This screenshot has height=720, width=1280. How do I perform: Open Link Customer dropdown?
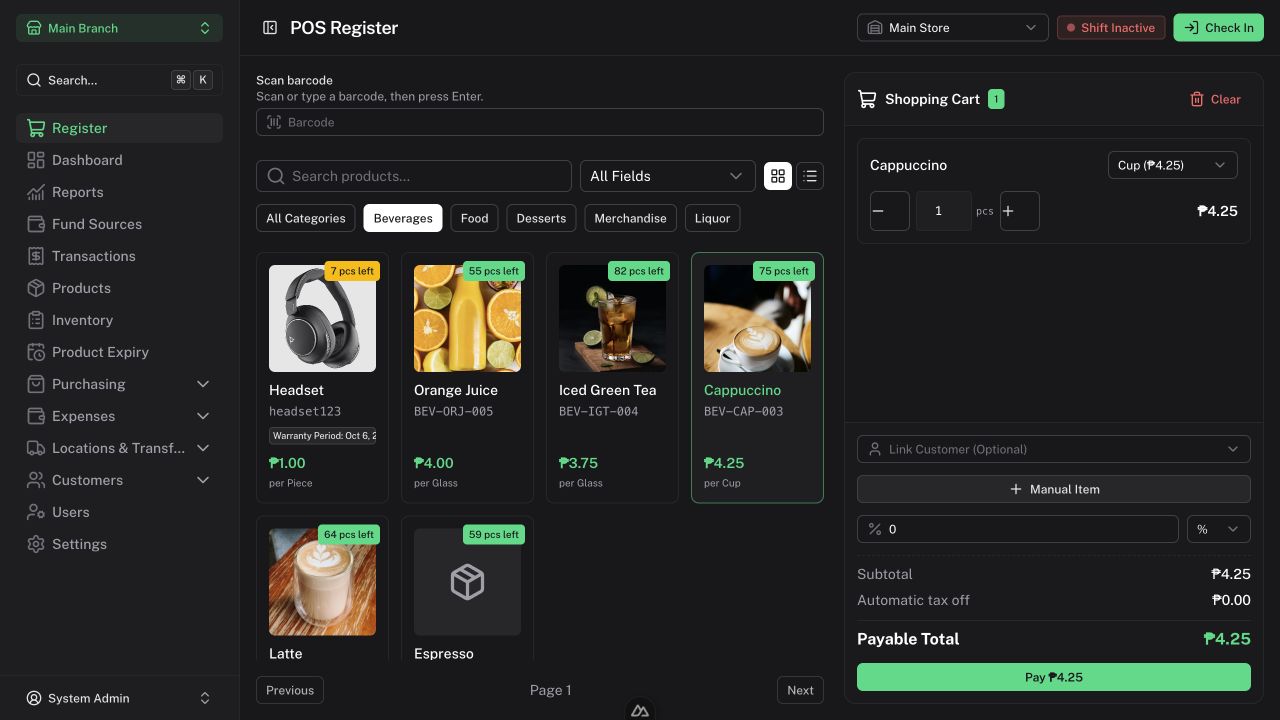1053,449
